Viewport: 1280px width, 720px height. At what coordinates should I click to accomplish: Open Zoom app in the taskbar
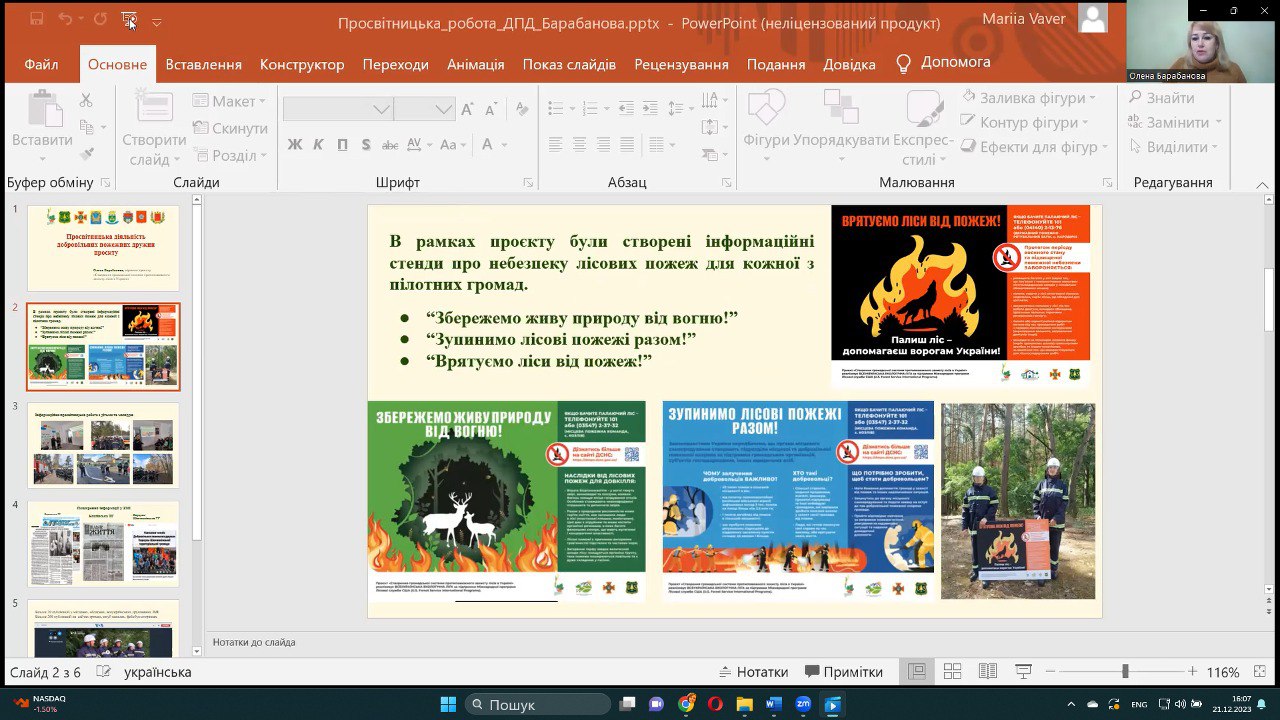tap(803, 705)
